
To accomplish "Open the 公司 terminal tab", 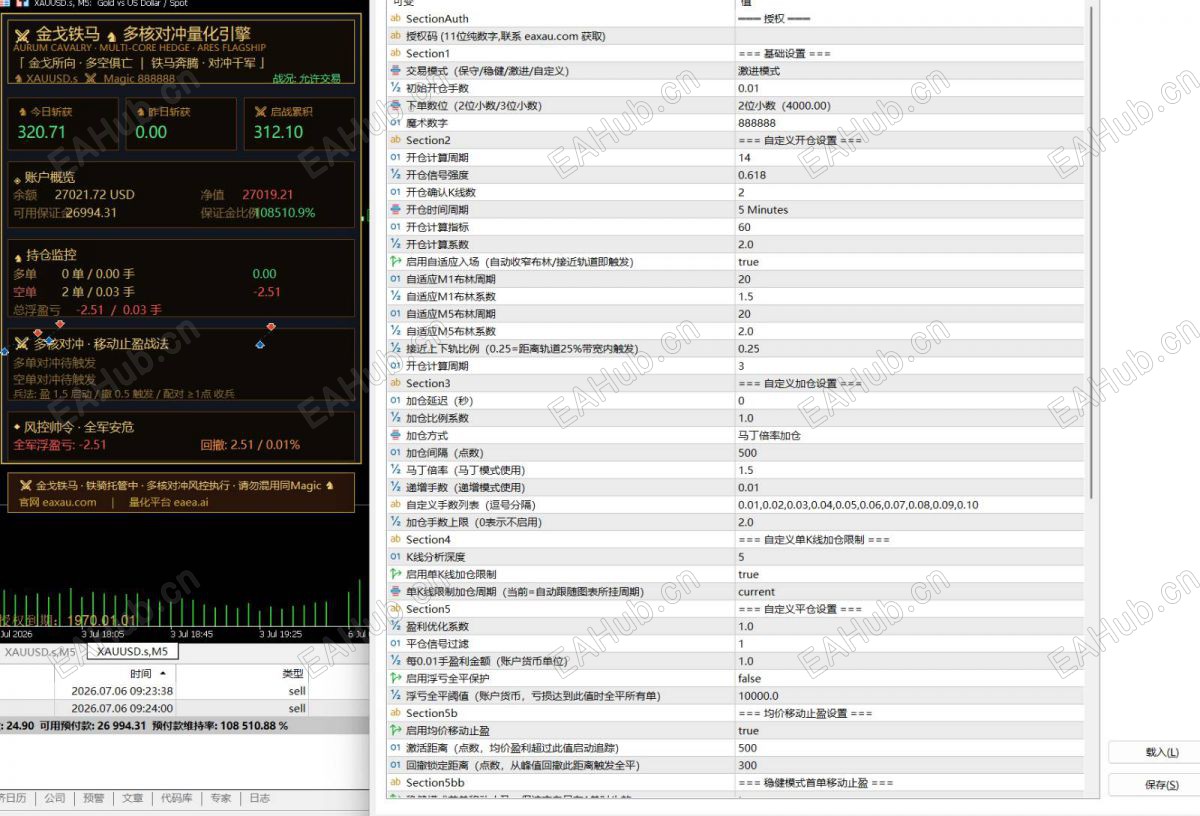I will [54, 798].
